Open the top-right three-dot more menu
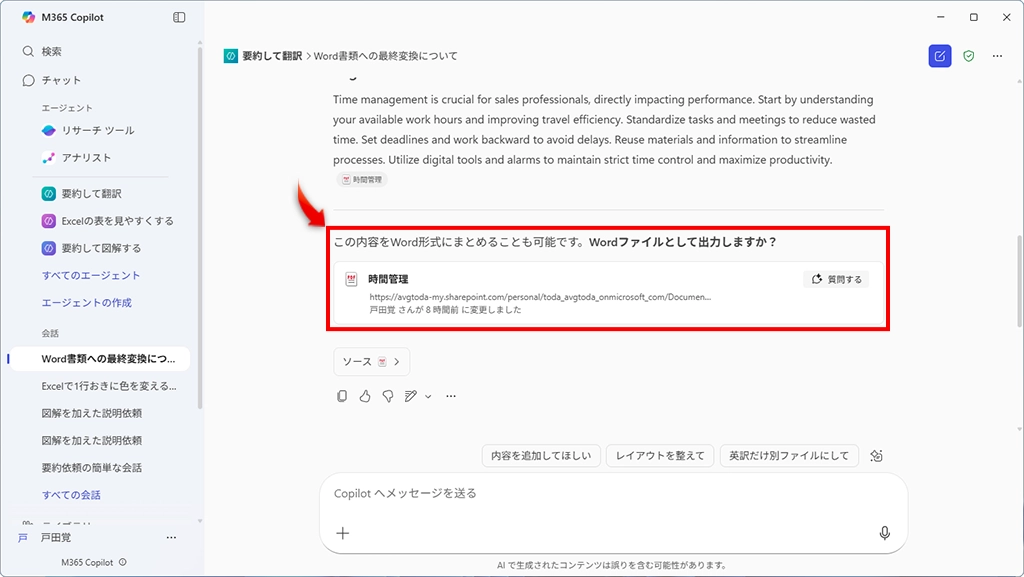The height and width of the screenshot is (577, 1024). pos(997,56)
